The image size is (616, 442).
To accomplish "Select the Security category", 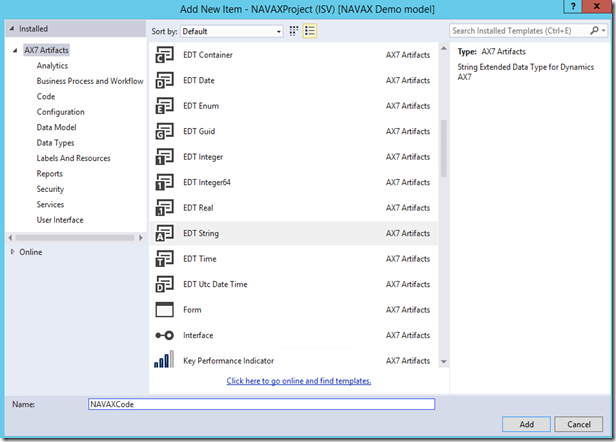I will click(x=50, y=189).
